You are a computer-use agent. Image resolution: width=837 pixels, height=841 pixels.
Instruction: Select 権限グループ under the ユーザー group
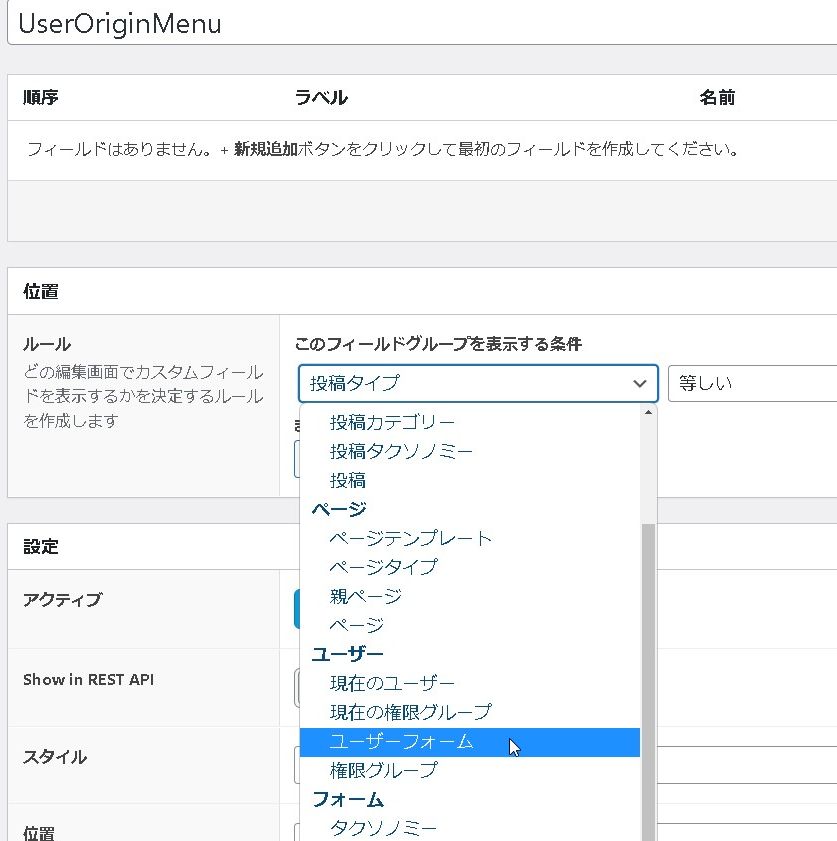[383, 770]
